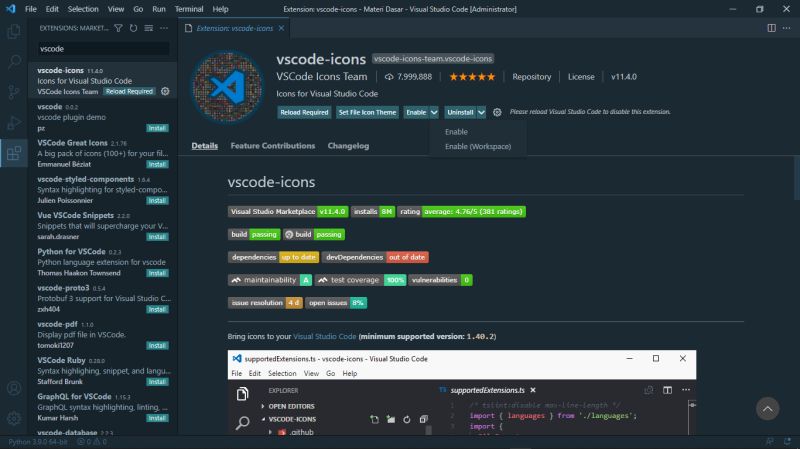This screenshot has width=800, height=449.
Task: Install the VSCode Great Icons extension
Action: point(157,164)
